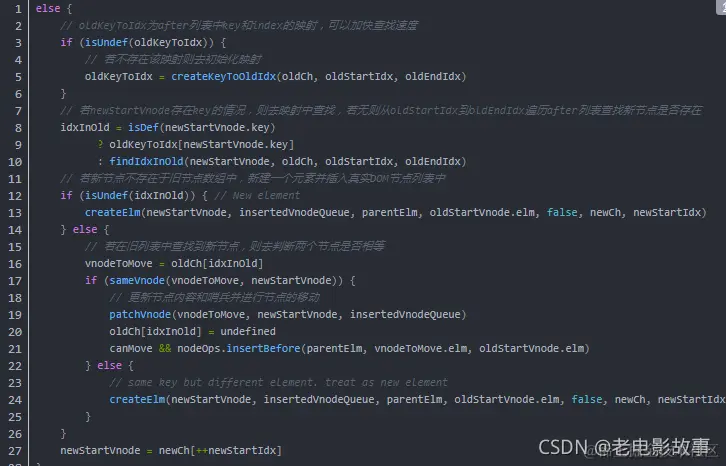Click line number 24 in the gutter

tap(15, 400)
